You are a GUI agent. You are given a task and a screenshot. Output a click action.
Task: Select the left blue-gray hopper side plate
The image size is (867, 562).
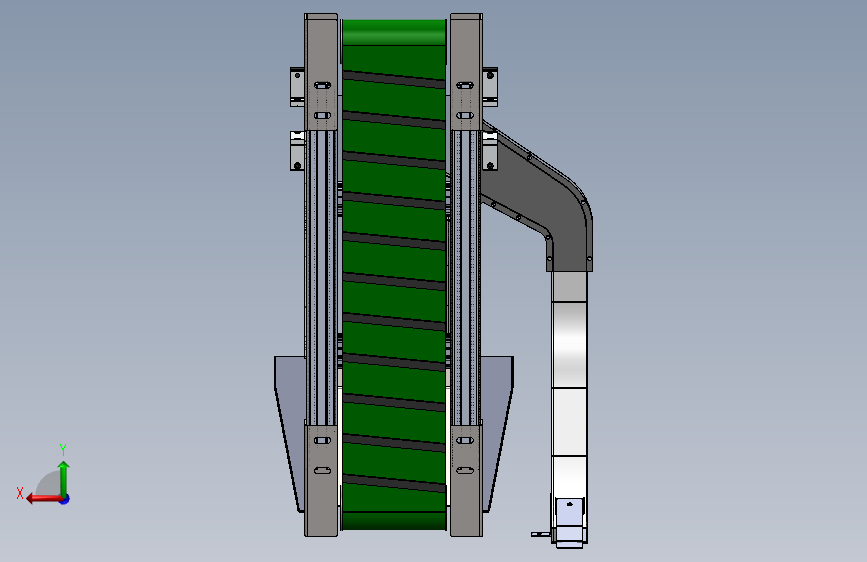tap(290, 433)
